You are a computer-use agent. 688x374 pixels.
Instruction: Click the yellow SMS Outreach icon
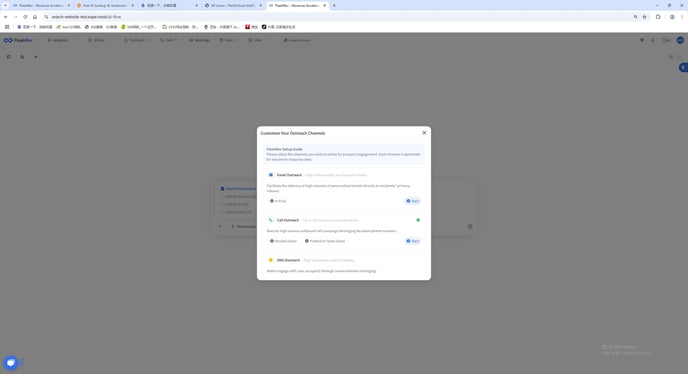pos(271,260)
